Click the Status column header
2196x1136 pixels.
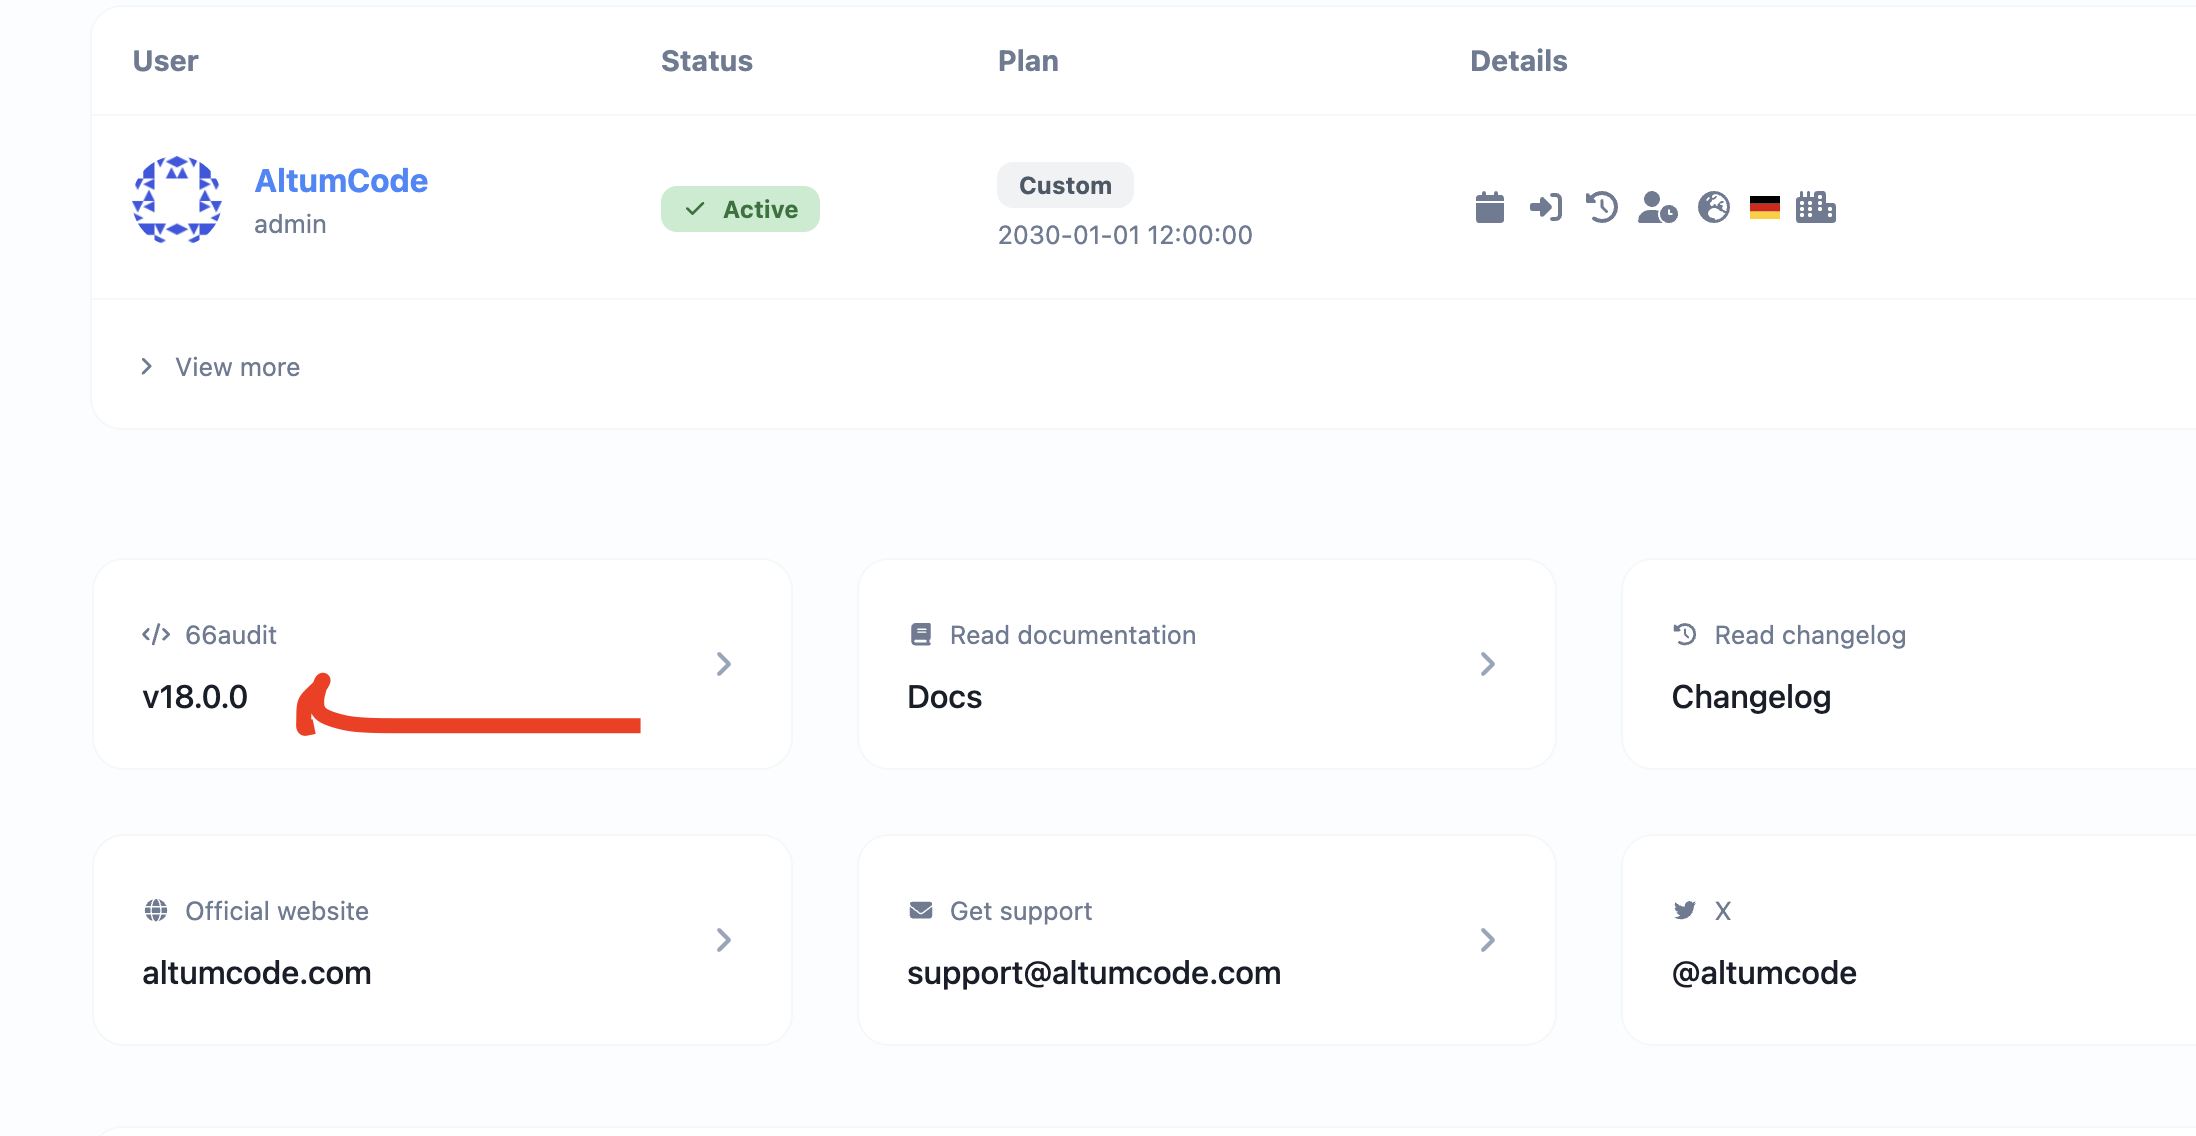point(707,61)
